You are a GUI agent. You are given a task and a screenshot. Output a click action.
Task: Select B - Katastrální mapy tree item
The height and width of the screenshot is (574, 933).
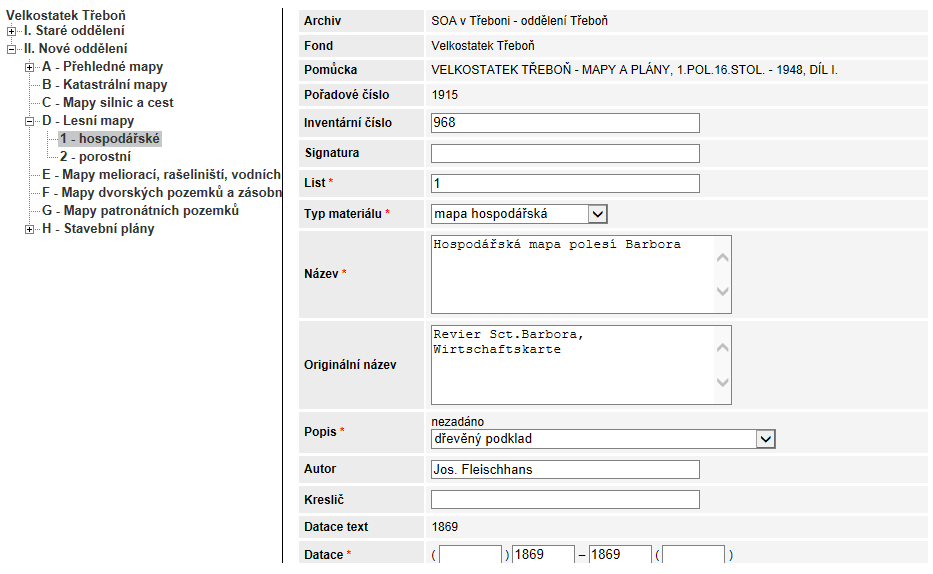[x=105, y=84]
